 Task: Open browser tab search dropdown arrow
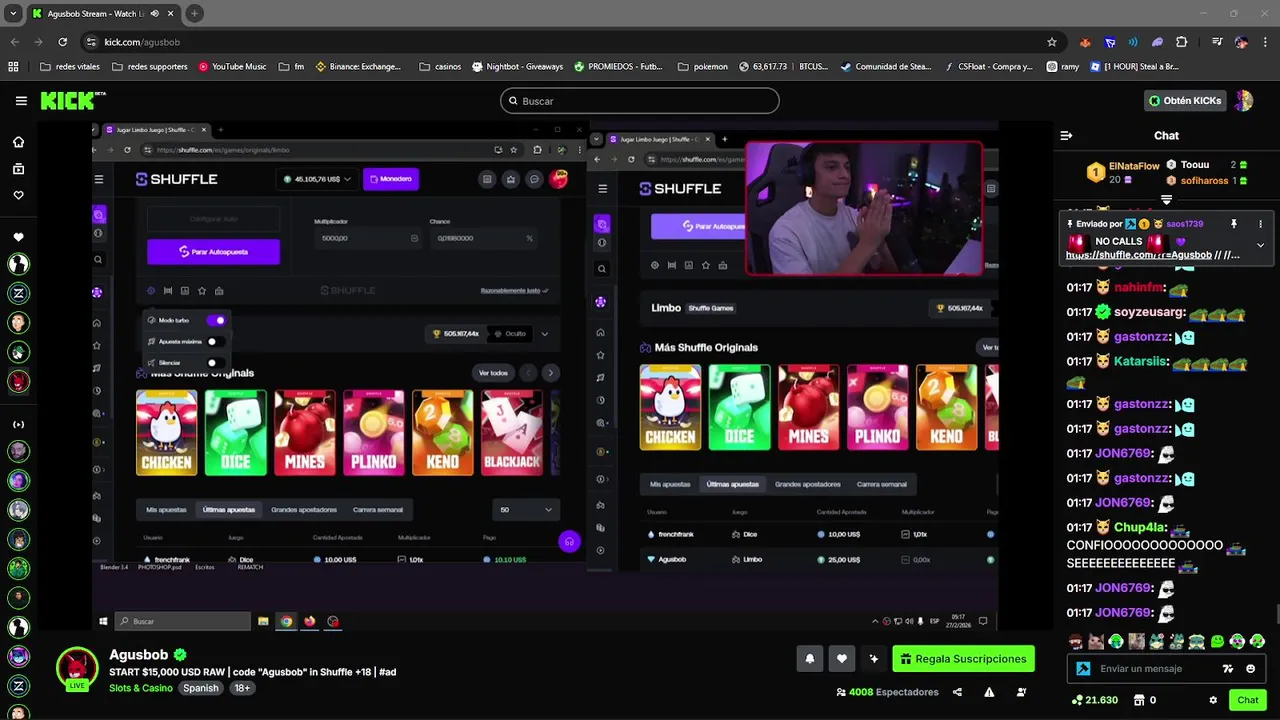pyautogui.click(x=13, y=14)
